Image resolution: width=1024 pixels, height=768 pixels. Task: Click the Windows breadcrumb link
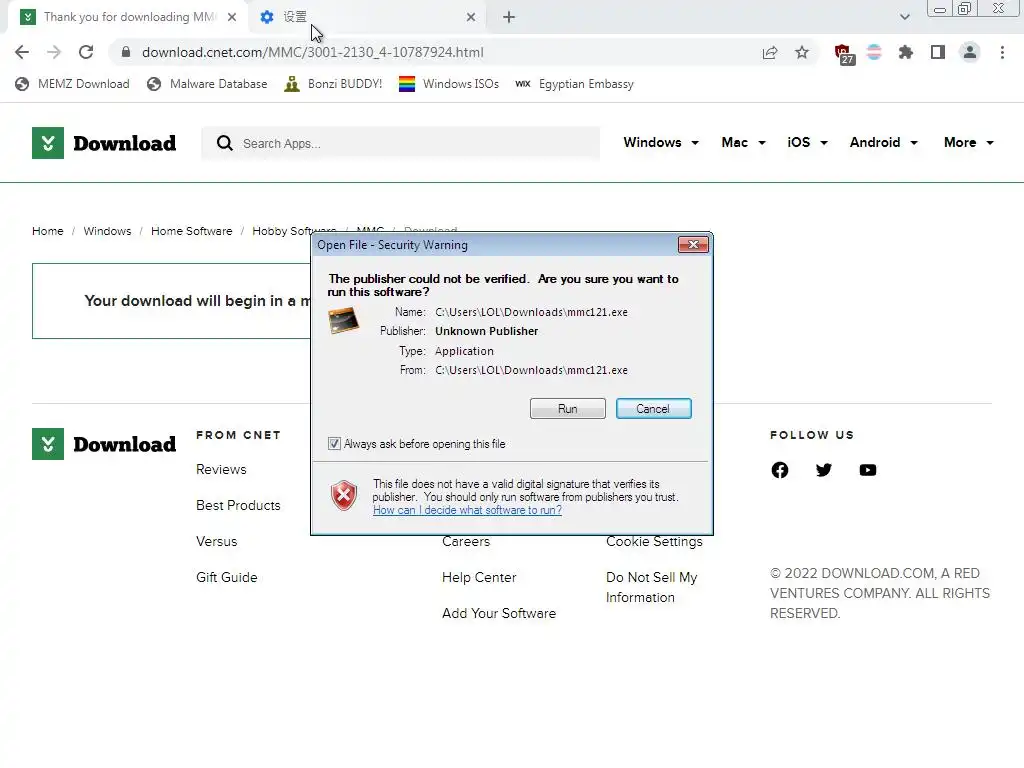(107, 231)
